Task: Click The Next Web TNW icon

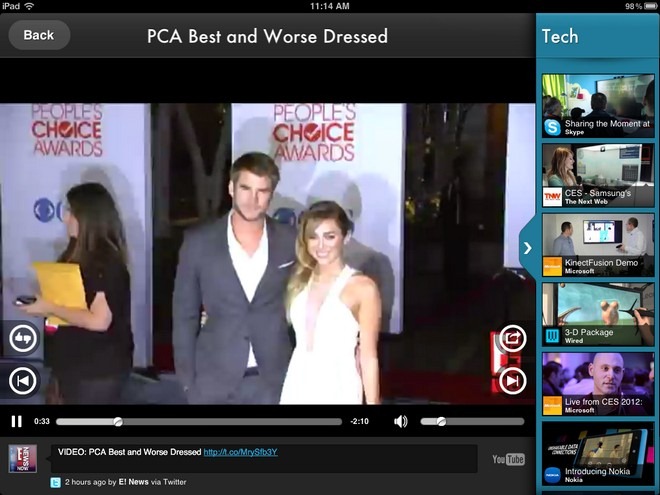Action: point(552,197)
